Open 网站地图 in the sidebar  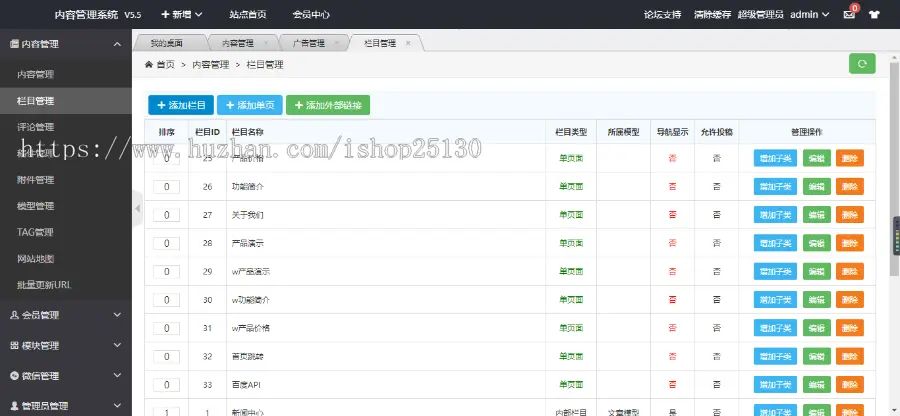36,259
